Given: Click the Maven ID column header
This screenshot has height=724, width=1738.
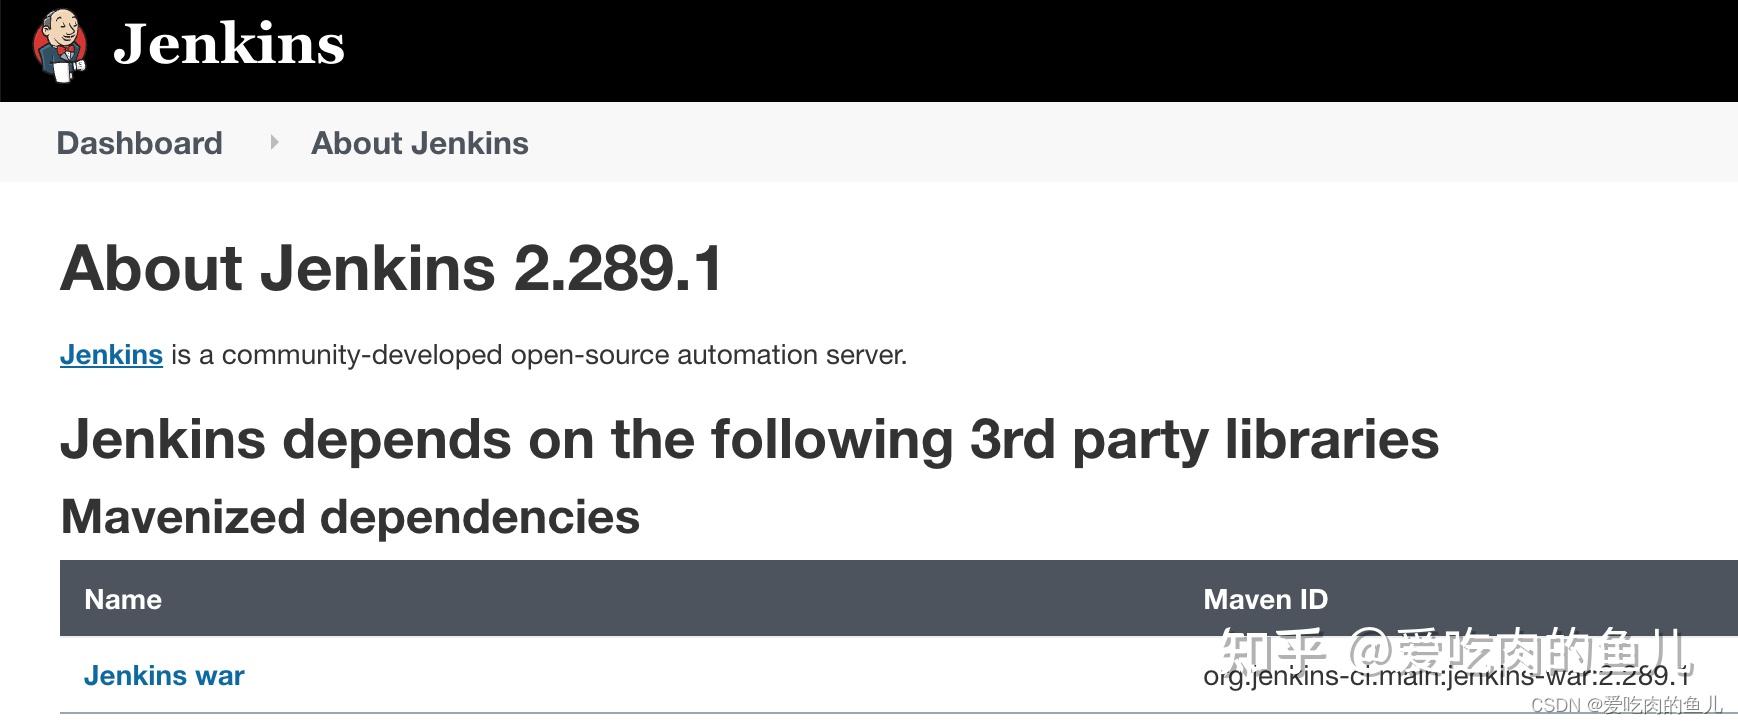Looking at the screenshot, I should click(1263, 598).
